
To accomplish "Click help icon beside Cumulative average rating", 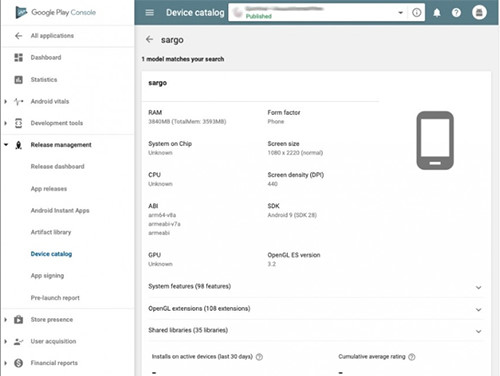I will (412, 357).
